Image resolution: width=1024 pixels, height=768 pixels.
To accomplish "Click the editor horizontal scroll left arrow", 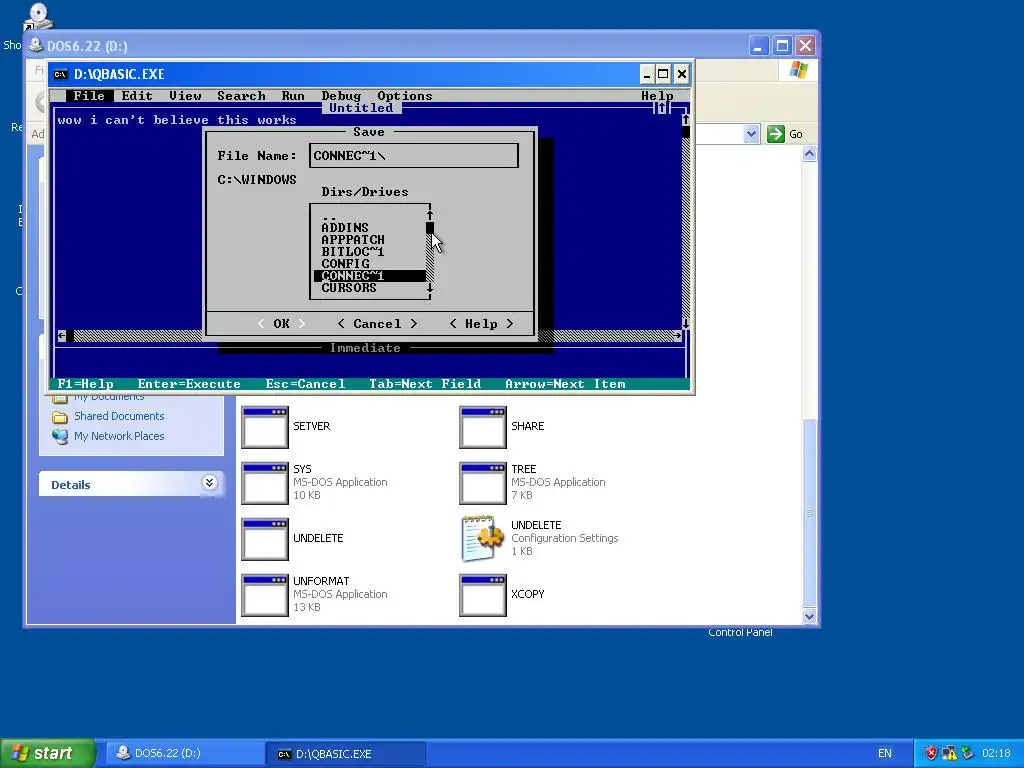I will tap(61, 336).
